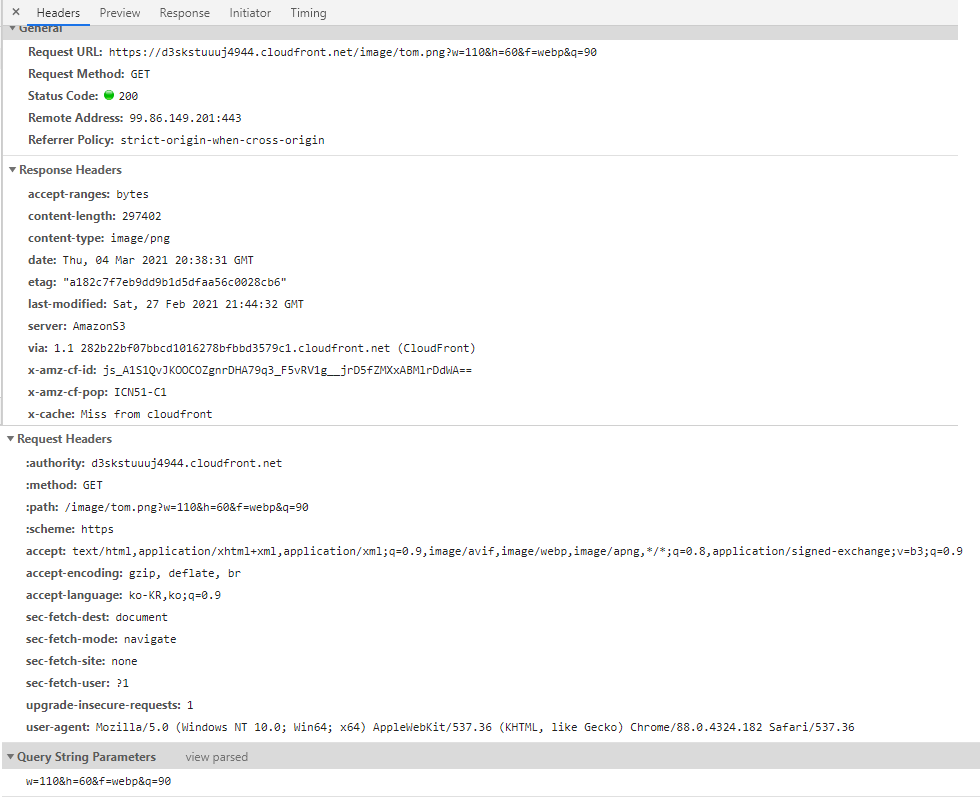The width and height of the screenshot is (980, 798).
Task: Select the last-modified Sat, 27 Feb 2021 value
Action: point(208,304)
